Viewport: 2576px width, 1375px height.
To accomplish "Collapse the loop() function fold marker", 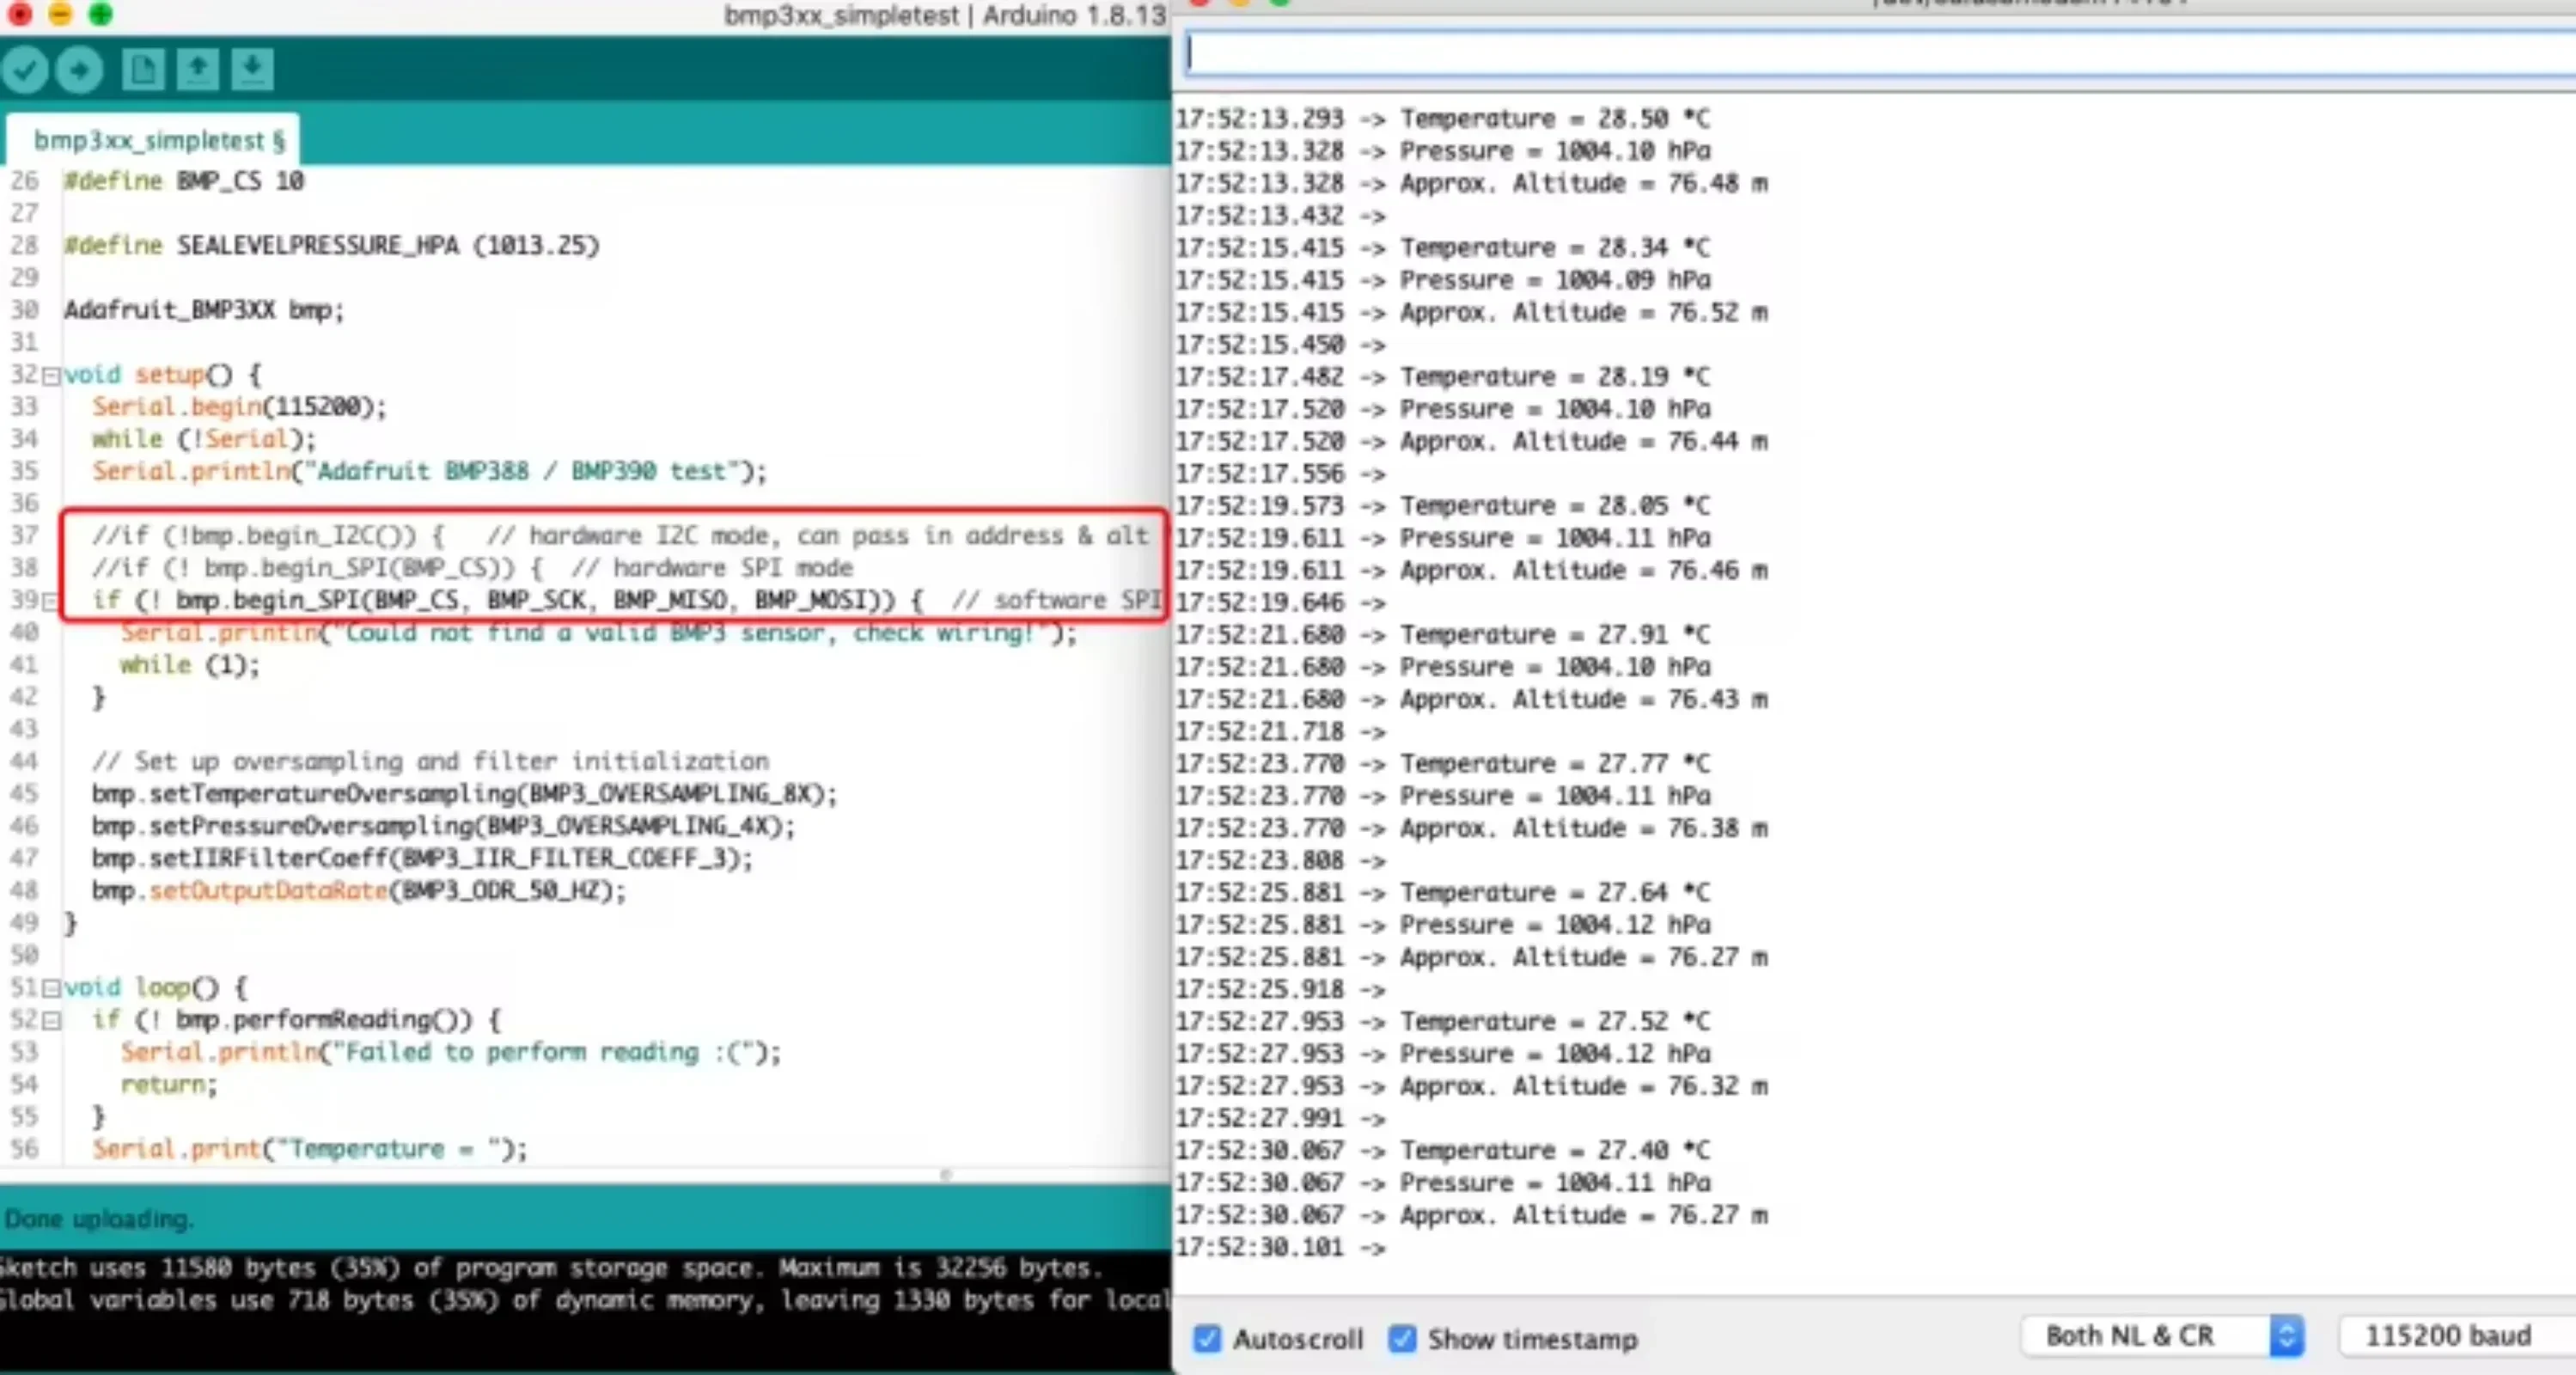I will [51, 989].
